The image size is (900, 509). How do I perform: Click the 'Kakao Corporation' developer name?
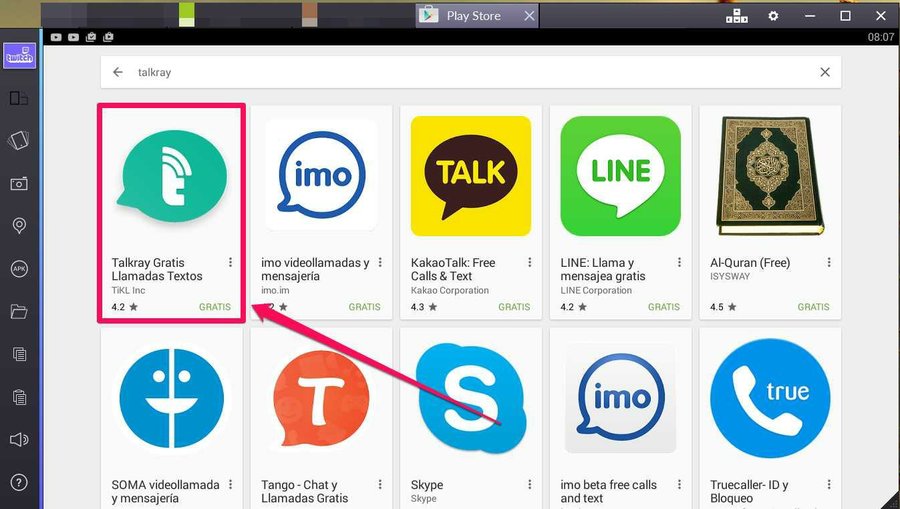click(450, 290)
